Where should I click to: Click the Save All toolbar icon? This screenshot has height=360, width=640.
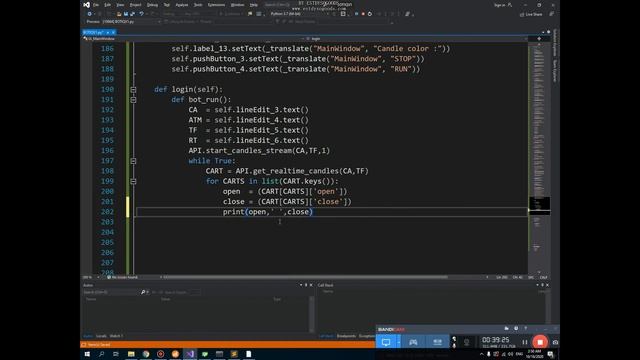tap(133, 14)
